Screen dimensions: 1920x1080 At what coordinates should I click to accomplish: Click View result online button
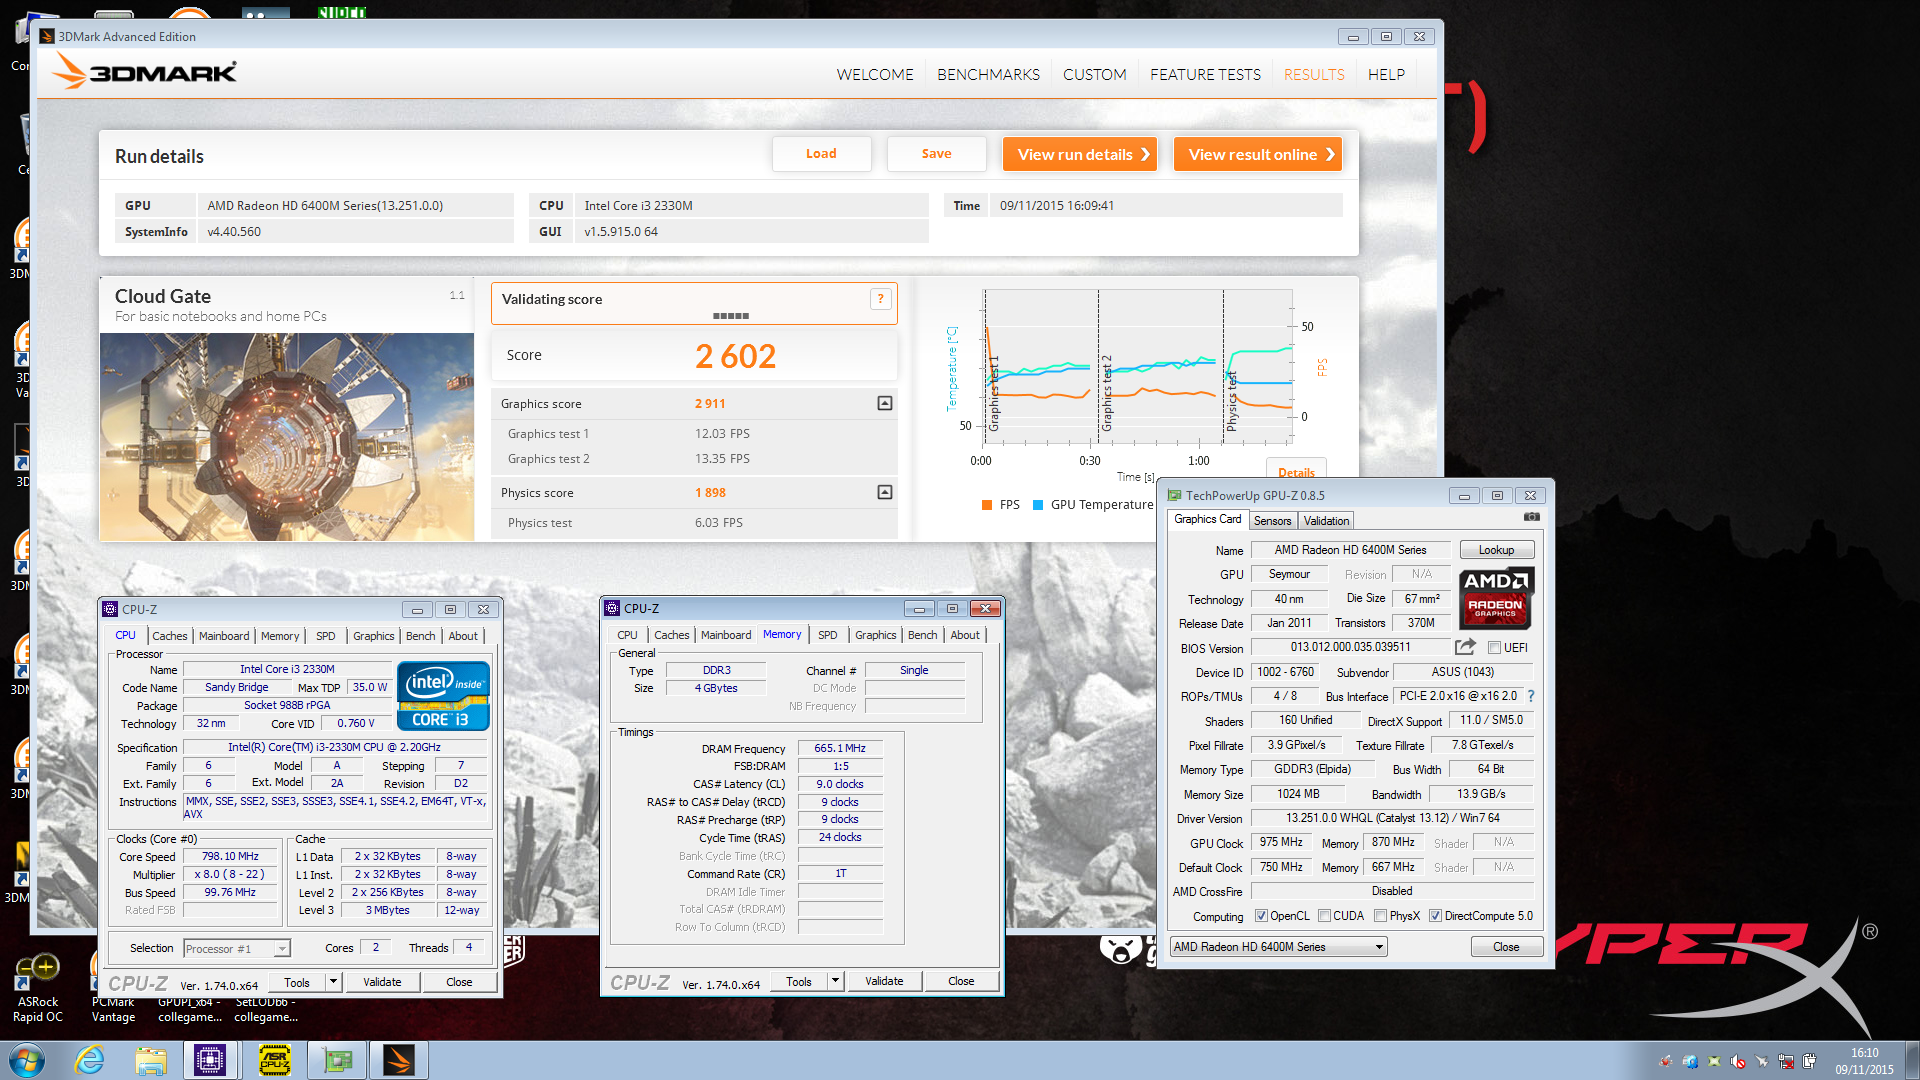[x=1257, y=154]
